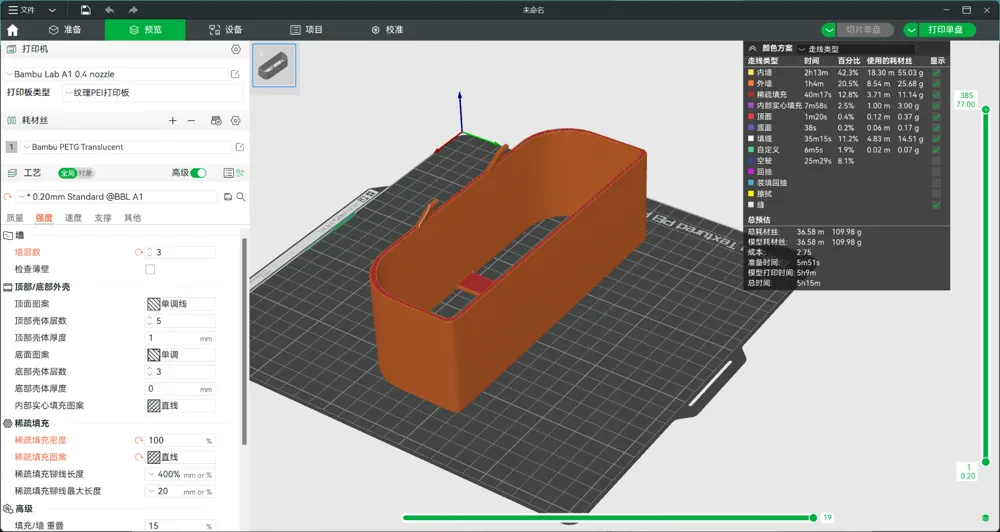Switch to the 项目 tab

tap(306, 30)
